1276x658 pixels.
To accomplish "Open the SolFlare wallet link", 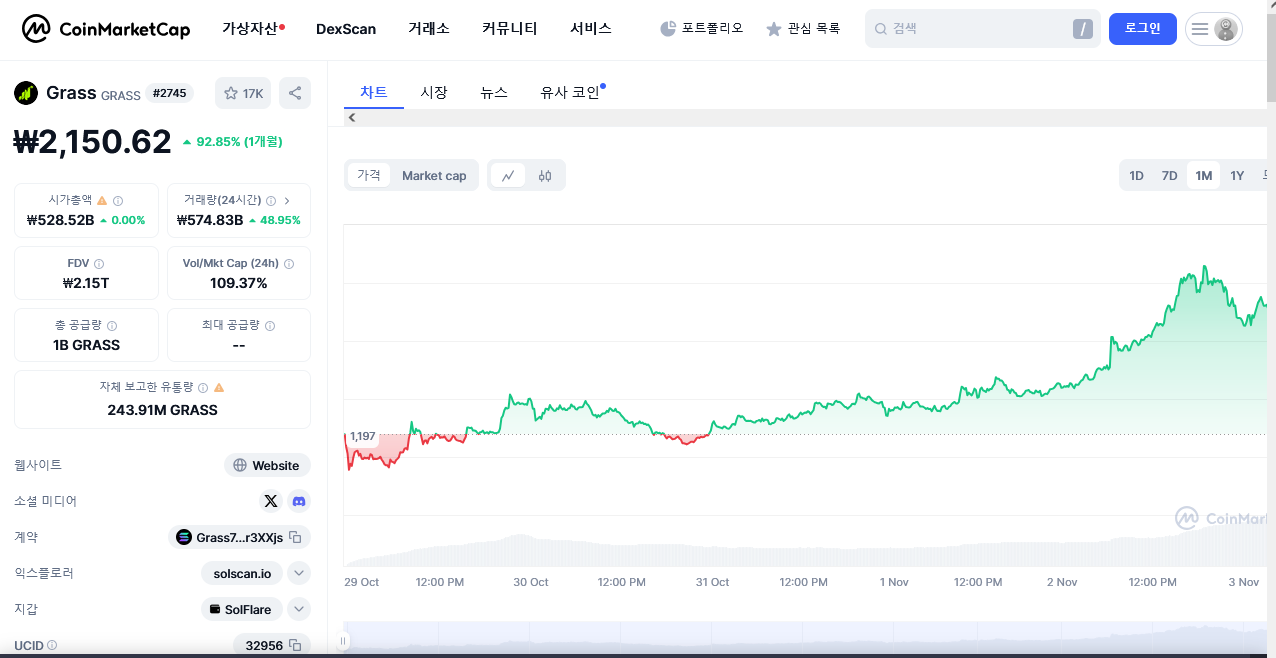I will [x=241, y=609].
